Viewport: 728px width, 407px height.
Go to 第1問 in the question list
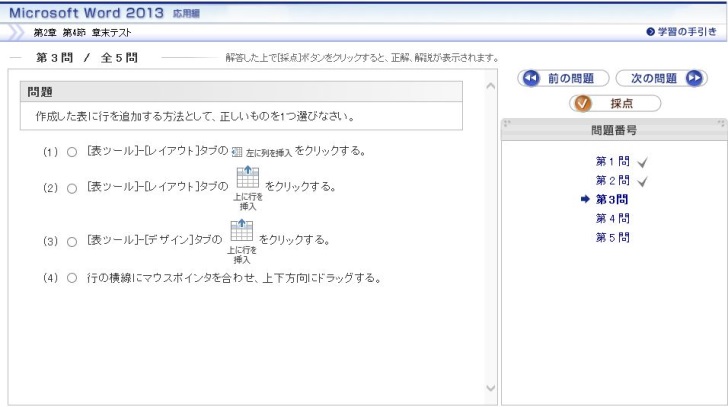(x=612, y=161)
